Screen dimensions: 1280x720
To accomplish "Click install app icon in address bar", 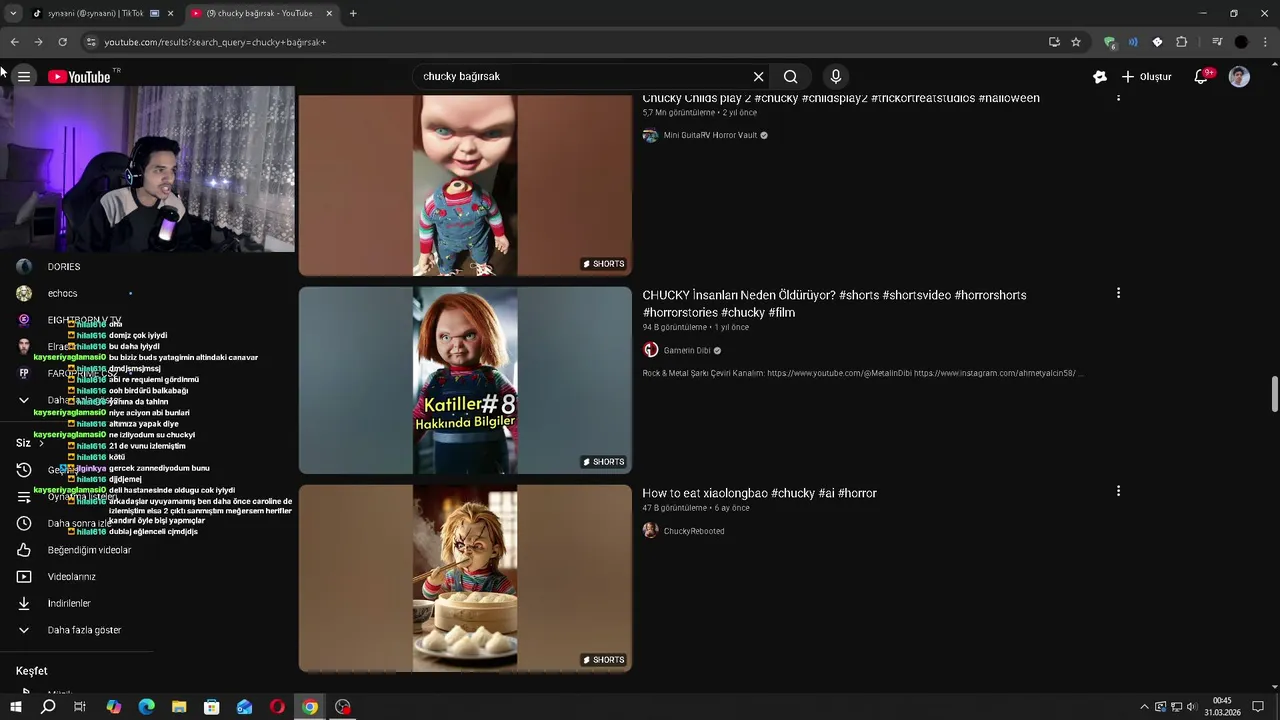I will [x=1054, y=42].
